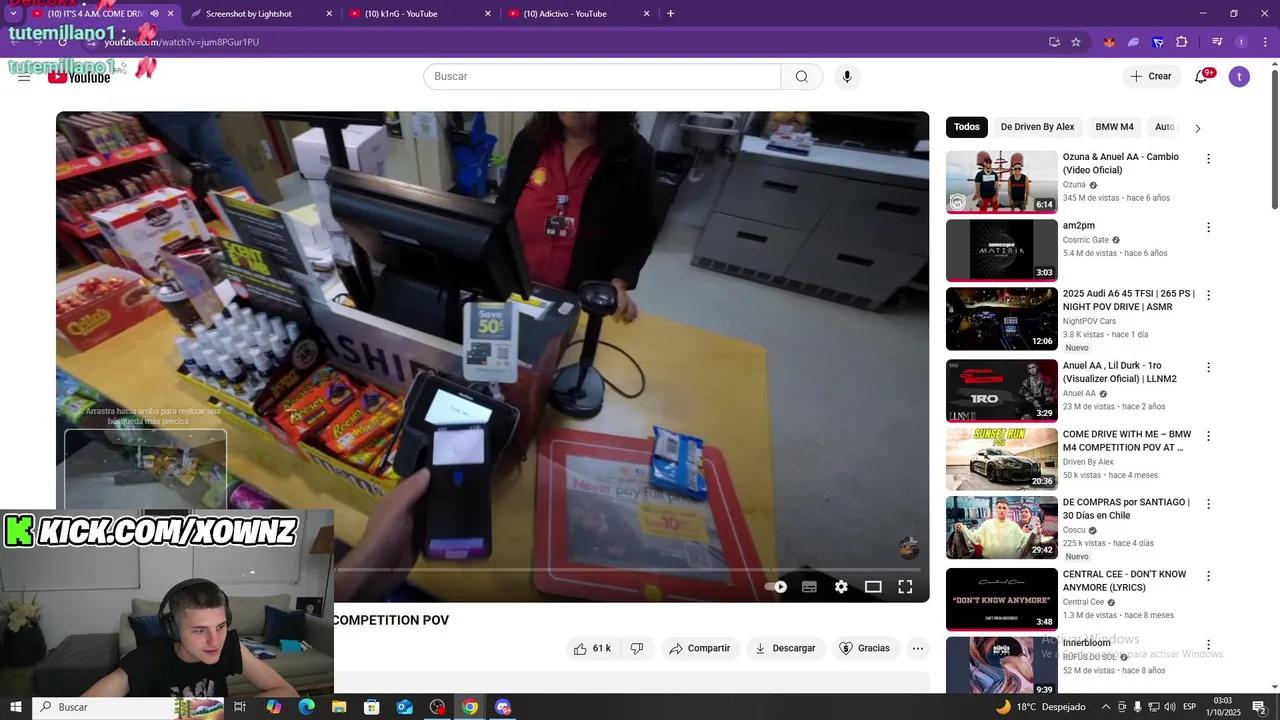
Task: Show more filter chips with the arrow
Action: 1197,128
